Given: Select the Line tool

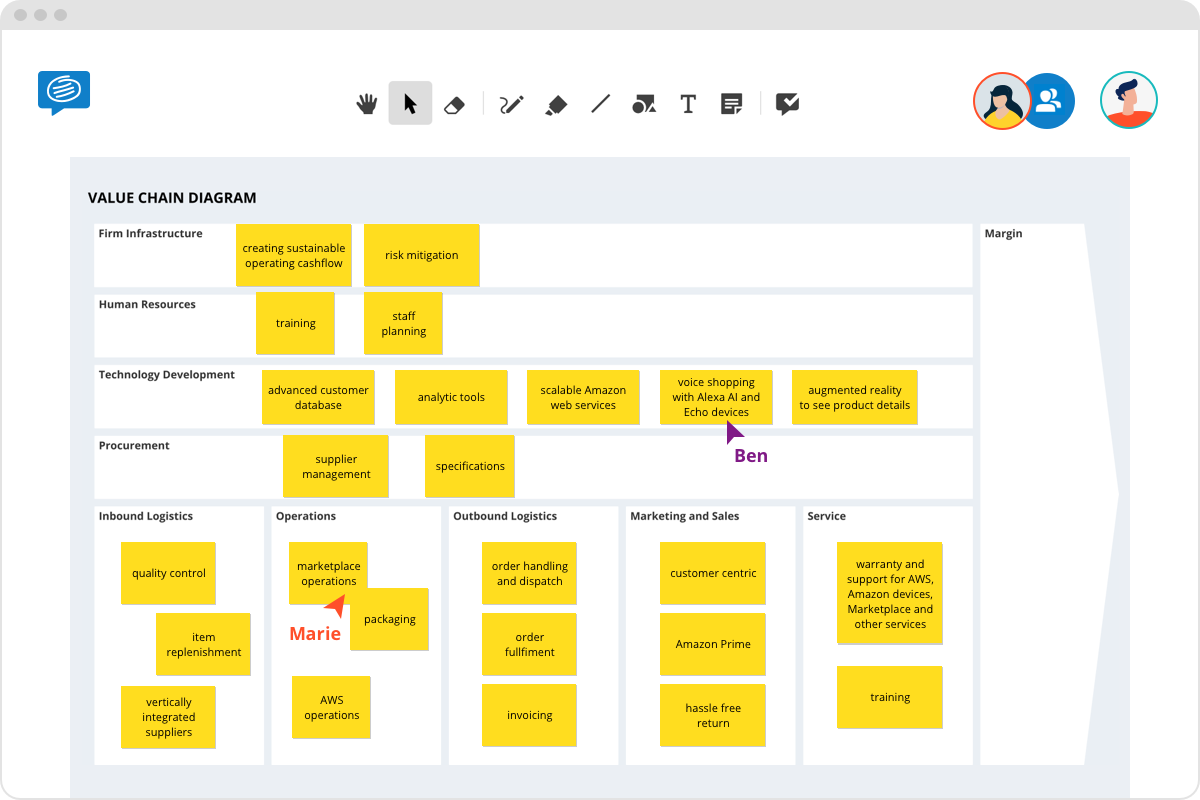Looking at the screenshot, I should [x=600, y=103].
